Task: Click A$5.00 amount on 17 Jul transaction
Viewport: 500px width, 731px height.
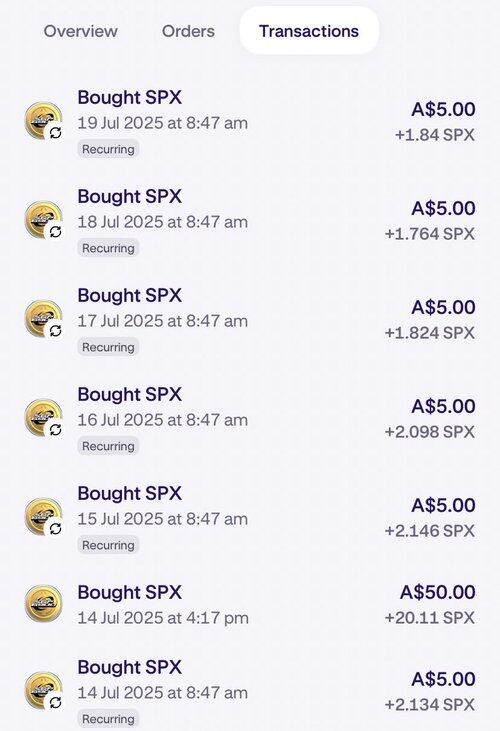Action: pyautogui.click(x=443, y=307)
